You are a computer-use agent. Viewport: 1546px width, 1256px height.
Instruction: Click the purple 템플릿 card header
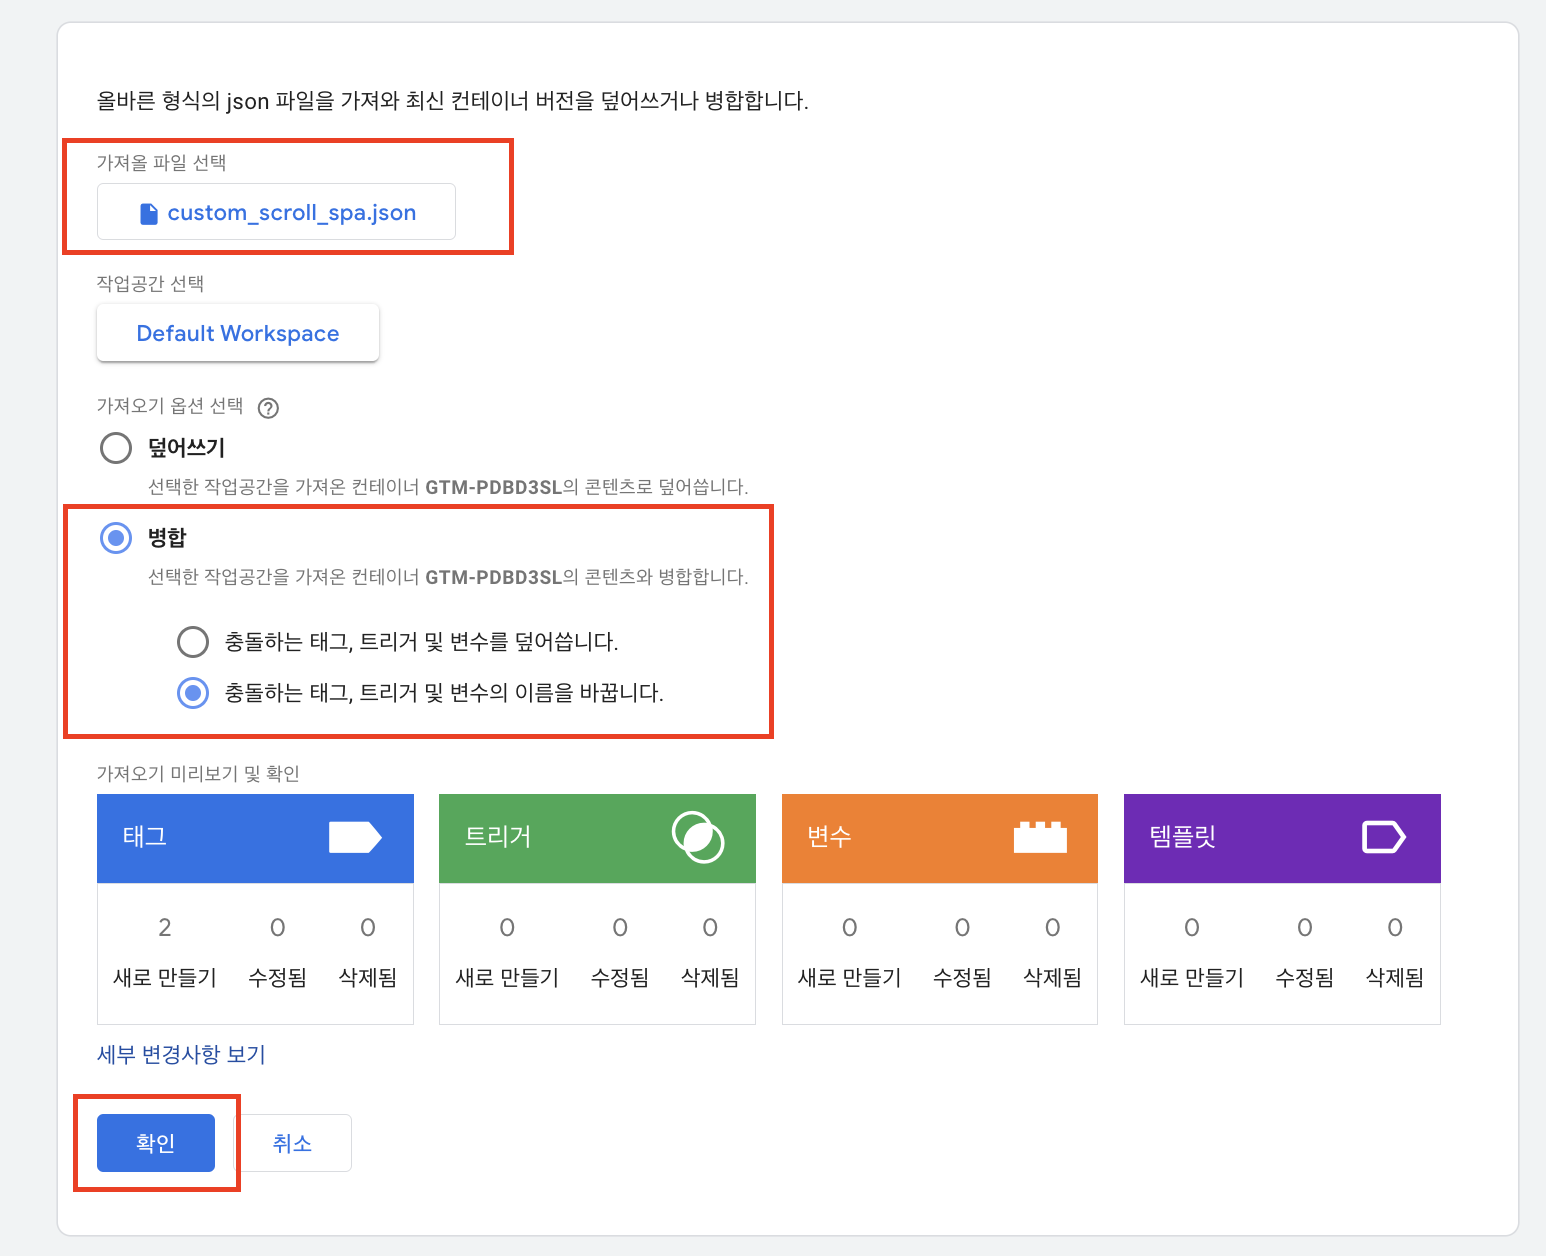[1282, 838]
